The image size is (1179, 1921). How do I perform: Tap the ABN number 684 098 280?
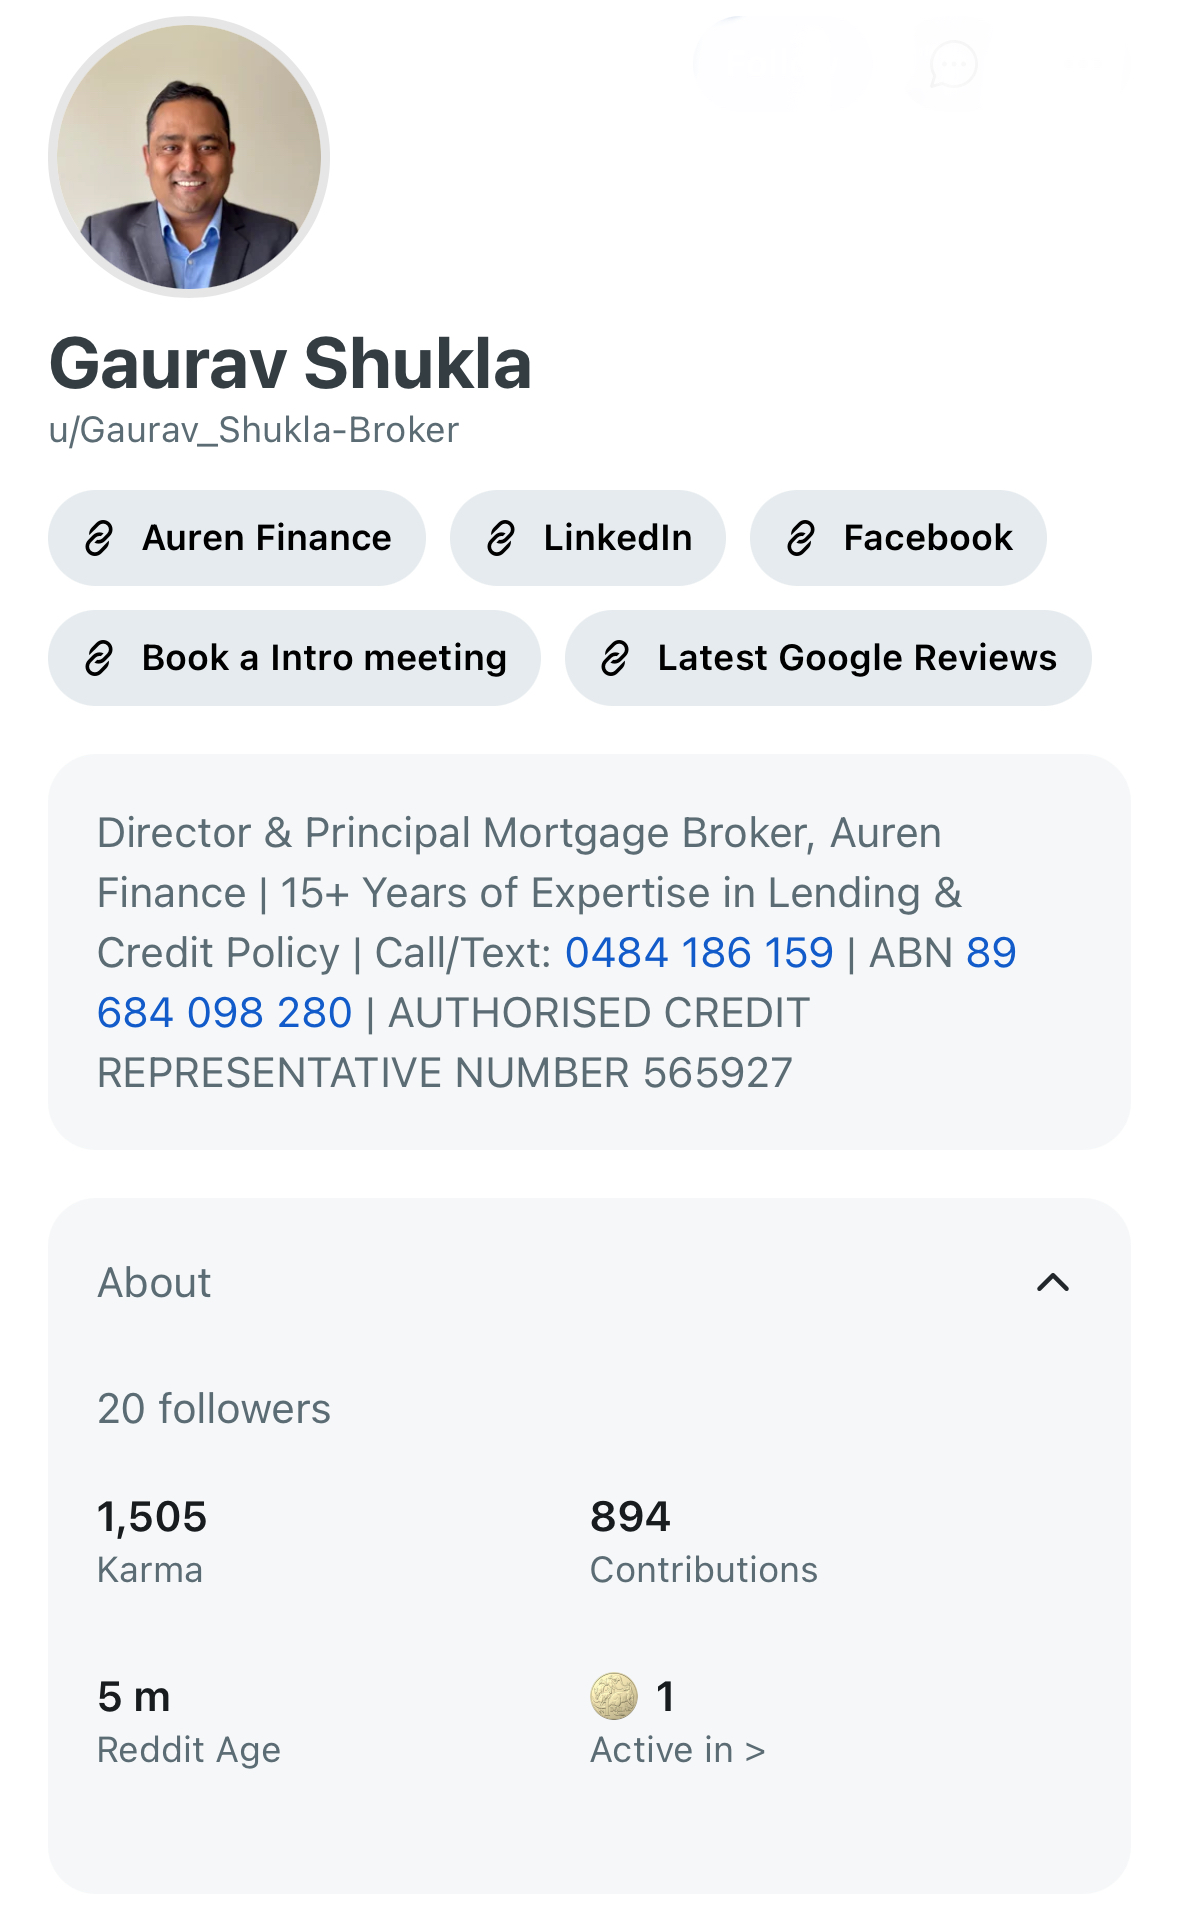pyautogui.click(x=224, y=1013)
